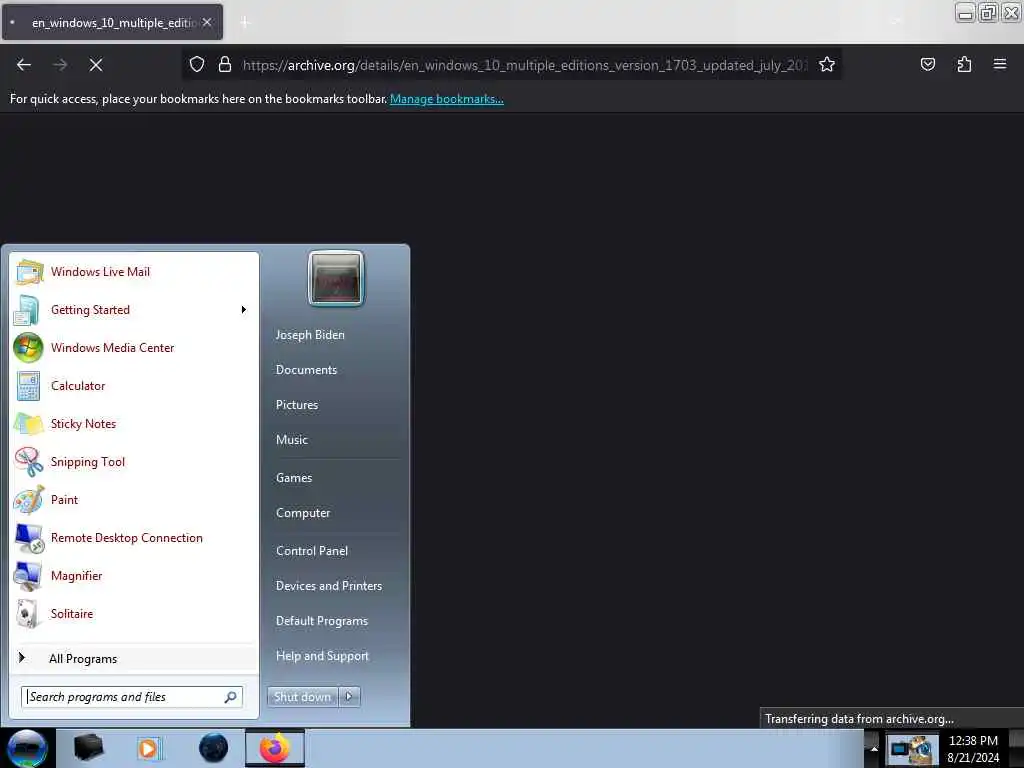Click the system tray icon by clock
Viewport: 1024px width, 768px height.
(x=912, y=749)
